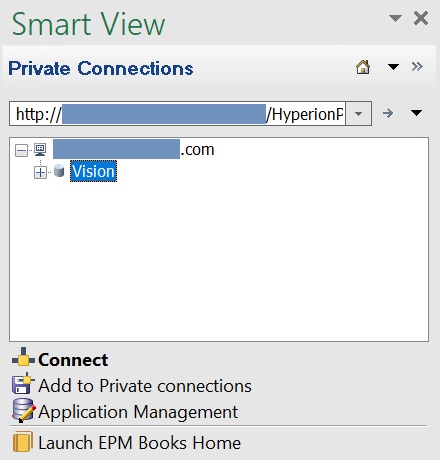This screenshot has height=460, width=440.
Task: Click the Application Management database pencil icon
Action: 23,410
